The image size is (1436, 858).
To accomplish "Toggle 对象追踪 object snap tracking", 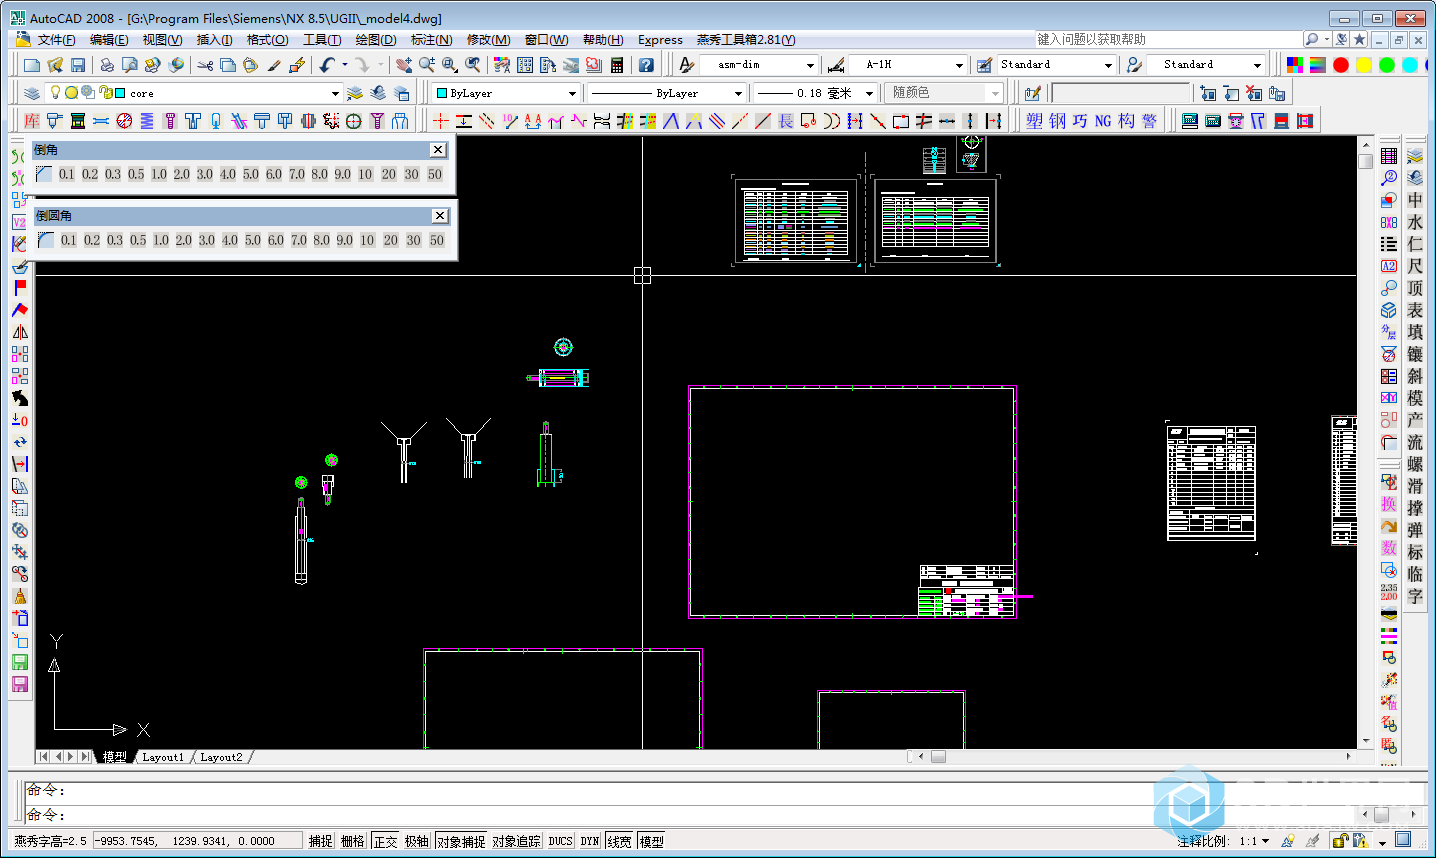I will click(516, 841).
